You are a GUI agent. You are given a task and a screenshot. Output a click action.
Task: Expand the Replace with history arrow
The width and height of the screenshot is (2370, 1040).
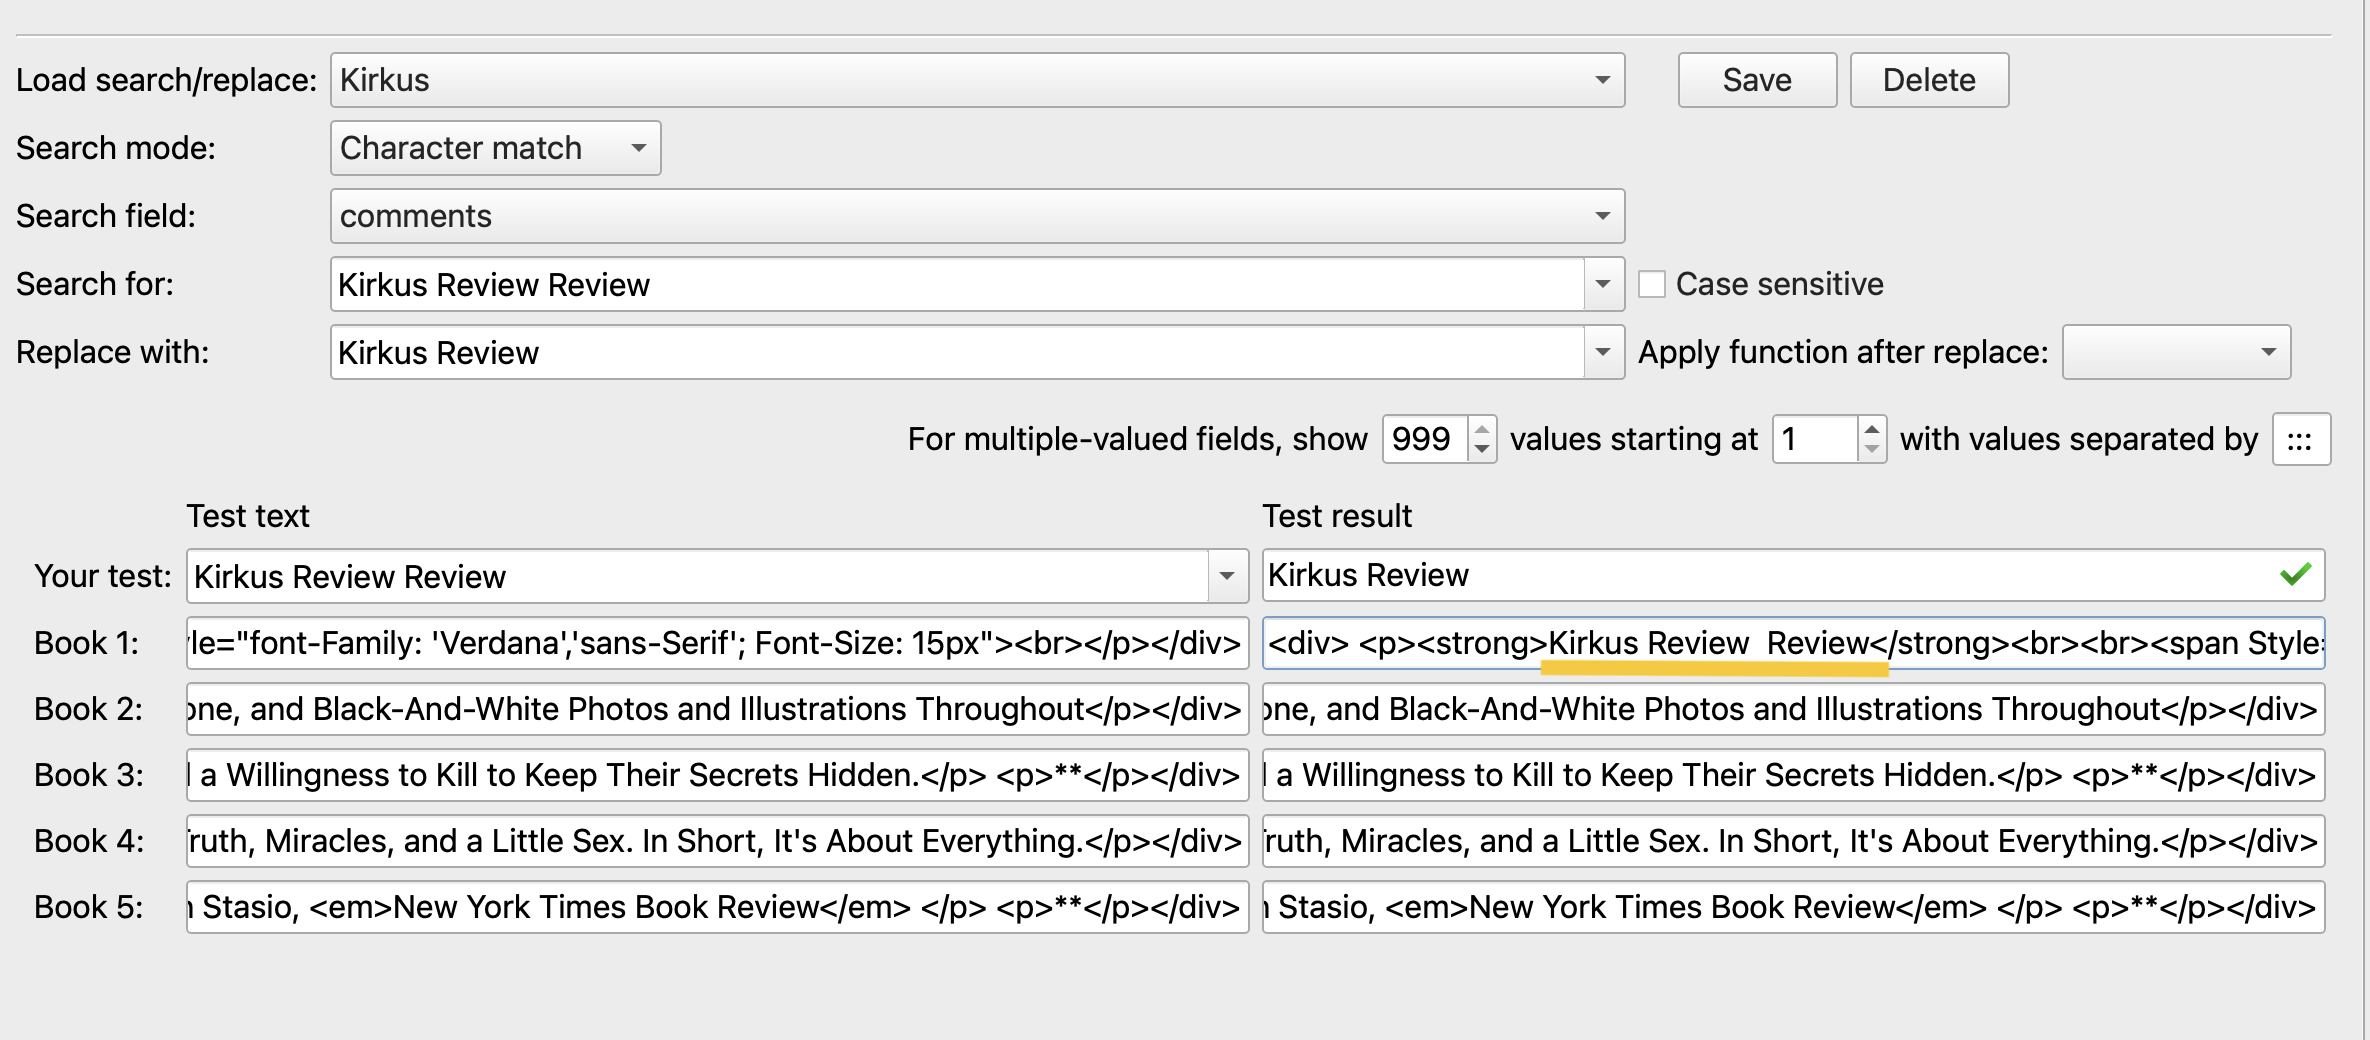pos(1603,353)
